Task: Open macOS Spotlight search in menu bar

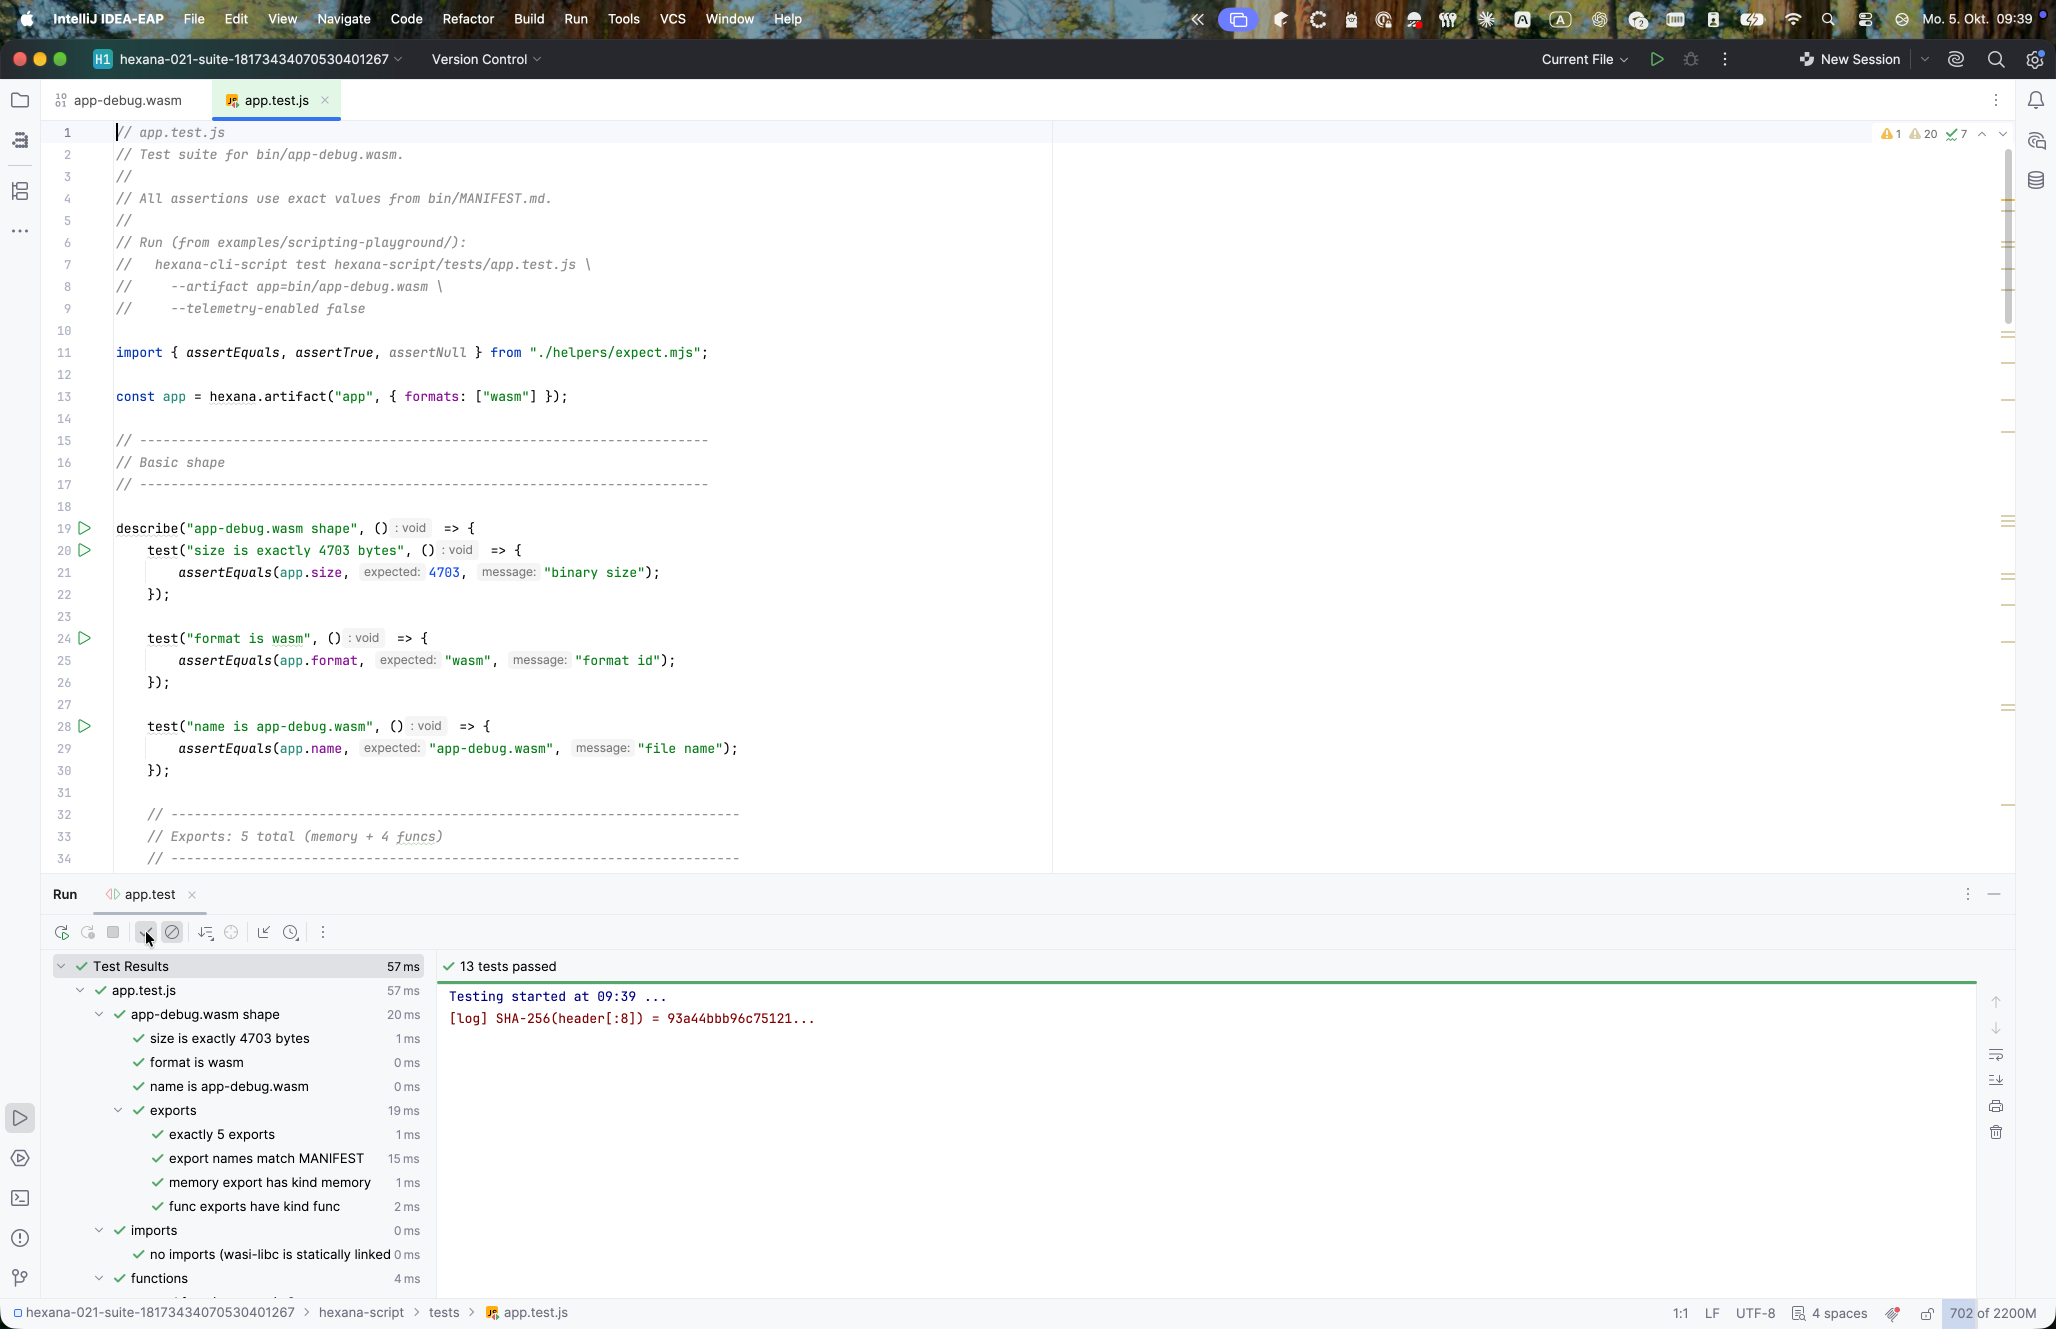Action: (x=1828, y=19)
